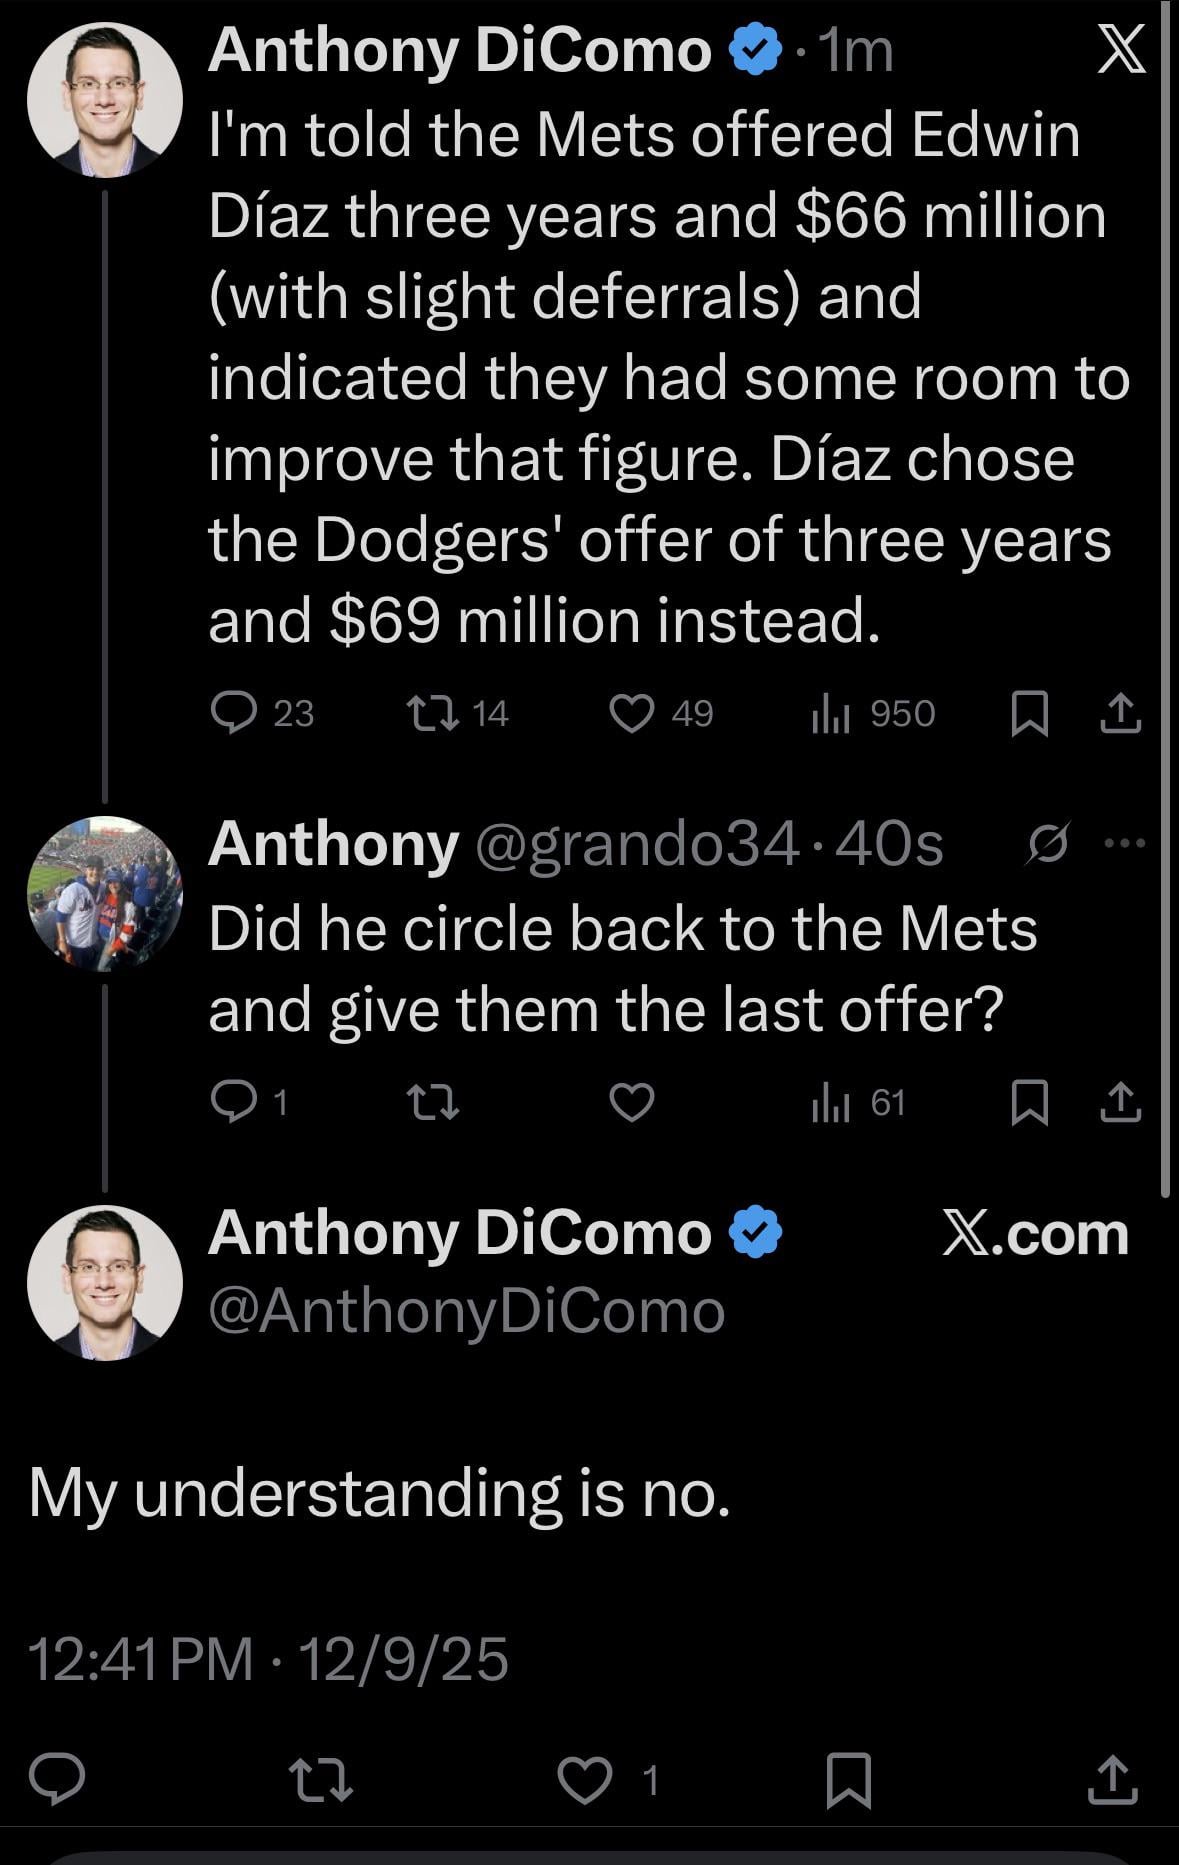Image resolution: width=1179 pixels, height=1865 pixels.
Task: Reply to DiComo's first post (23 replies)
Action: point(234,714)
